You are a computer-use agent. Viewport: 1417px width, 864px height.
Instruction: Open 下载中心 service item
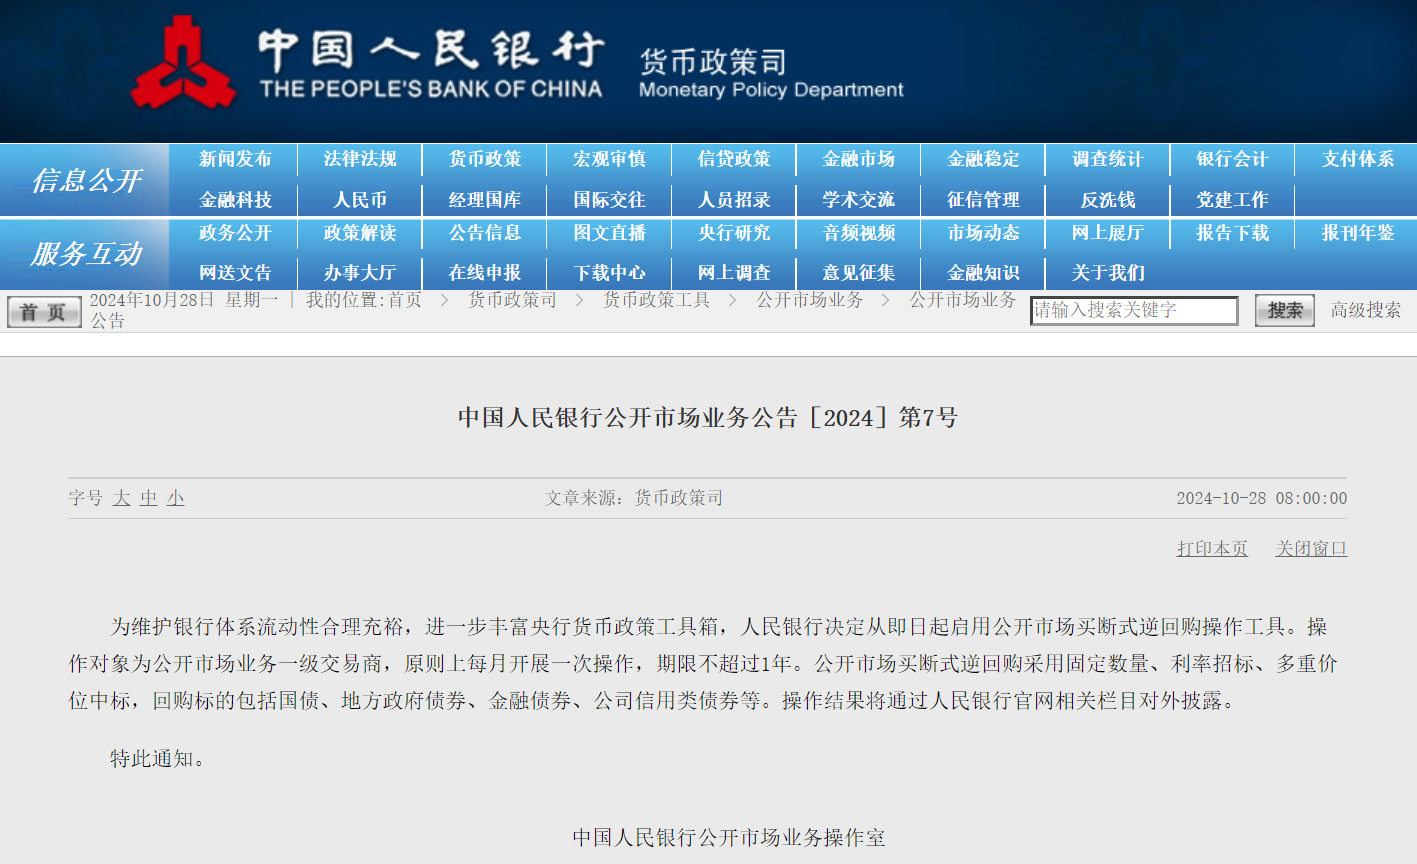tap(609, 273)
